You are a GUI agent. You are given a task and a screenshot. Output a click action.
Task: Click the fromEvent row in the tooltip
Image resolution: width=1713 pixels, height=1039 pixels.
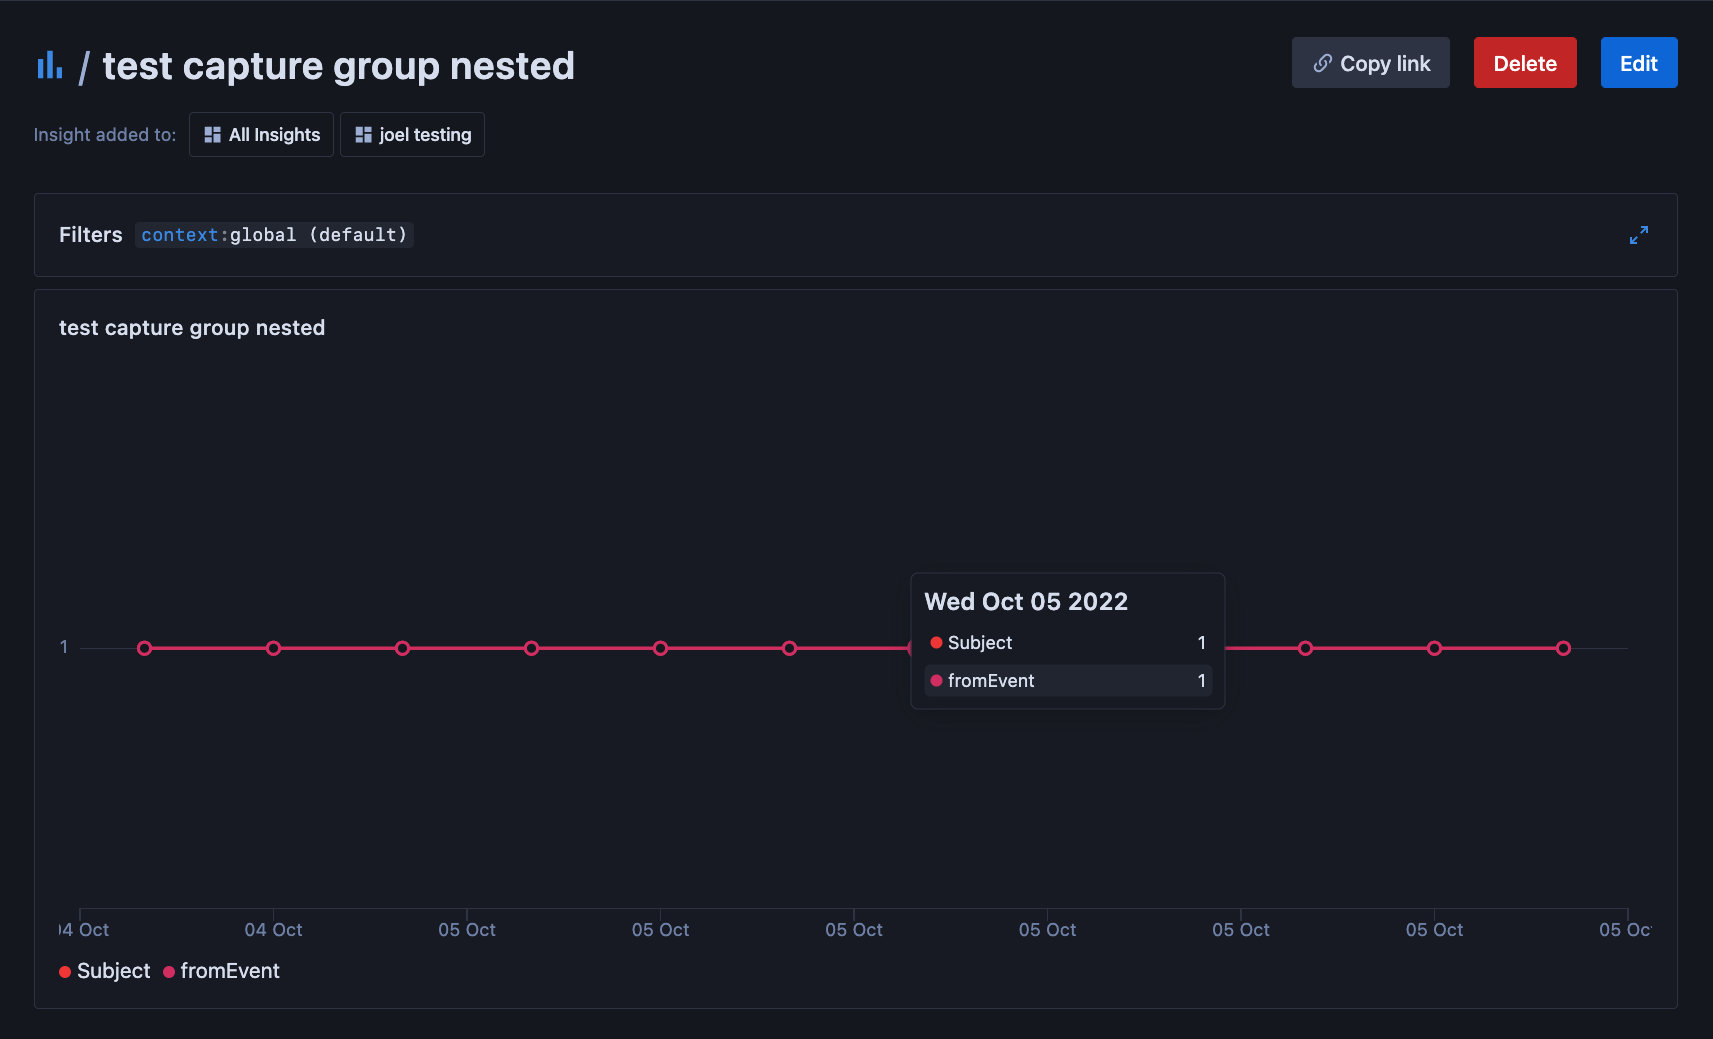click(x=1067, y=681)
